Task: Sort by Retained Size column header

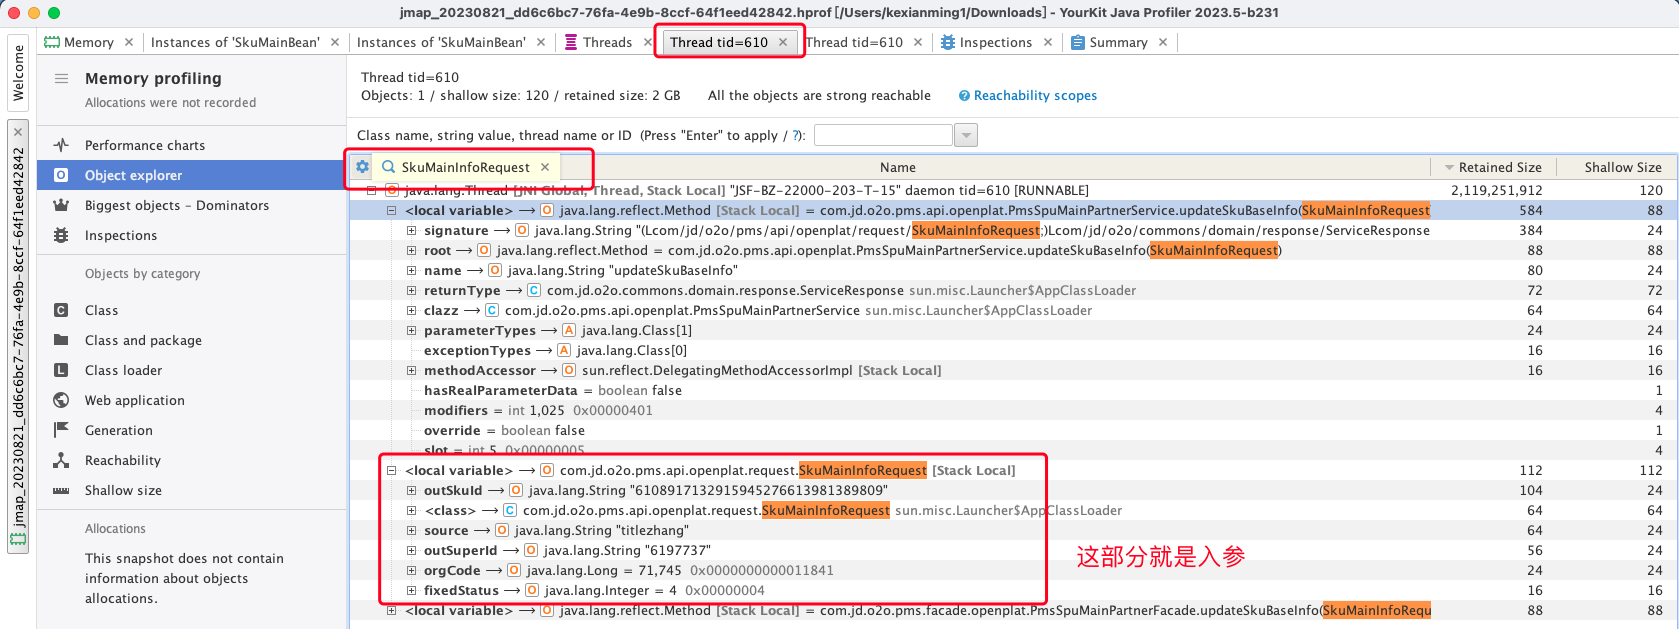Action: click(1499, 167)
